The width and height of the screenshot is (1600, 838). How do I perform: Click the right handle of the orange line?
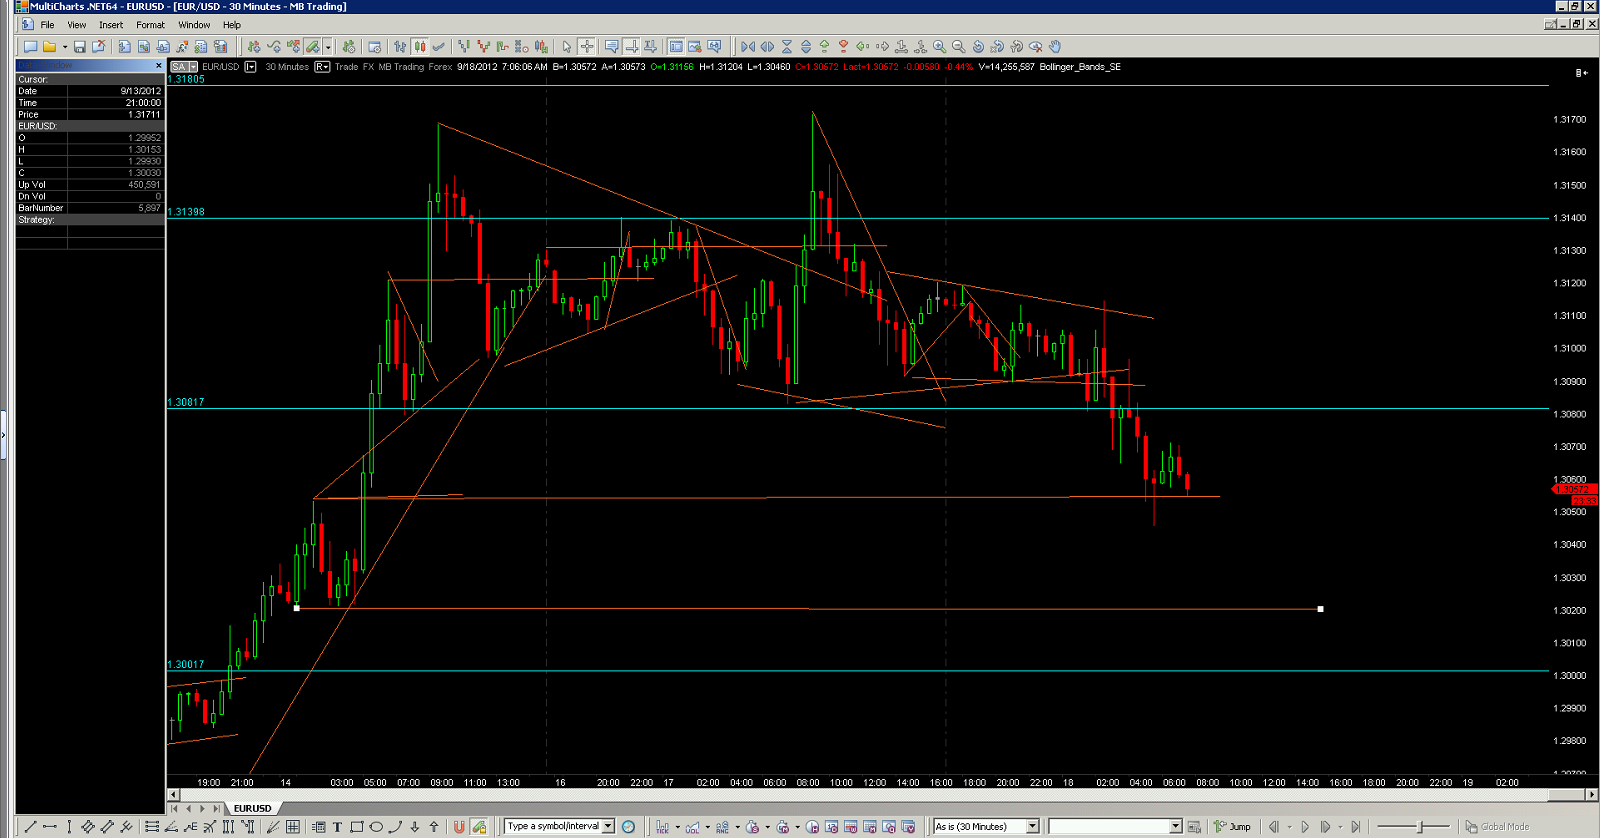(x=1320, y=609)
